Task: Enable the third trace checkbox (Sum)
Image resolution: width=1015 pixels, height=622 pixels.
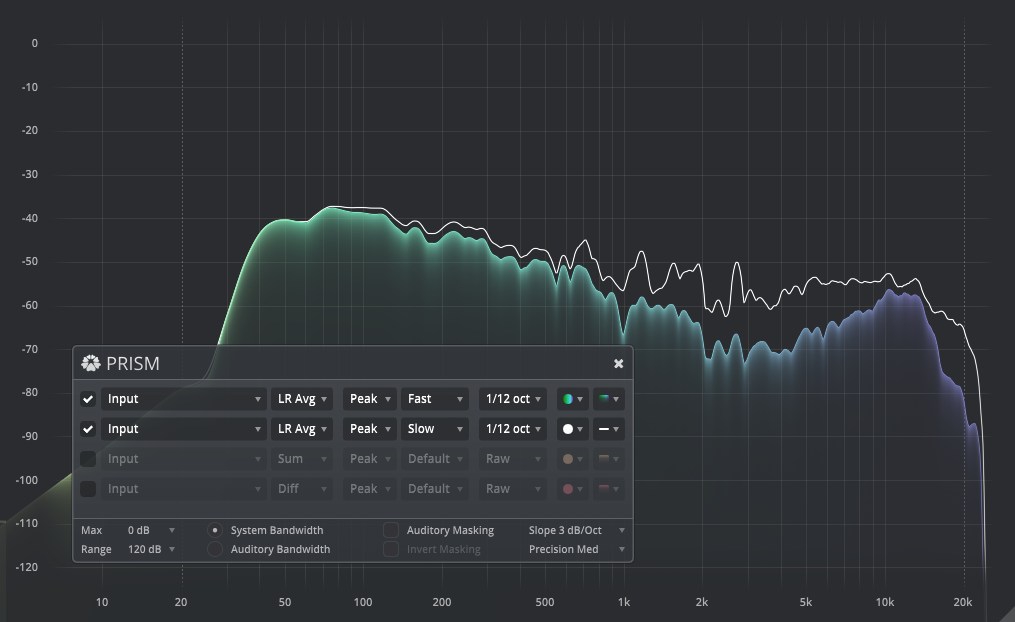Action: click(88, 459)
